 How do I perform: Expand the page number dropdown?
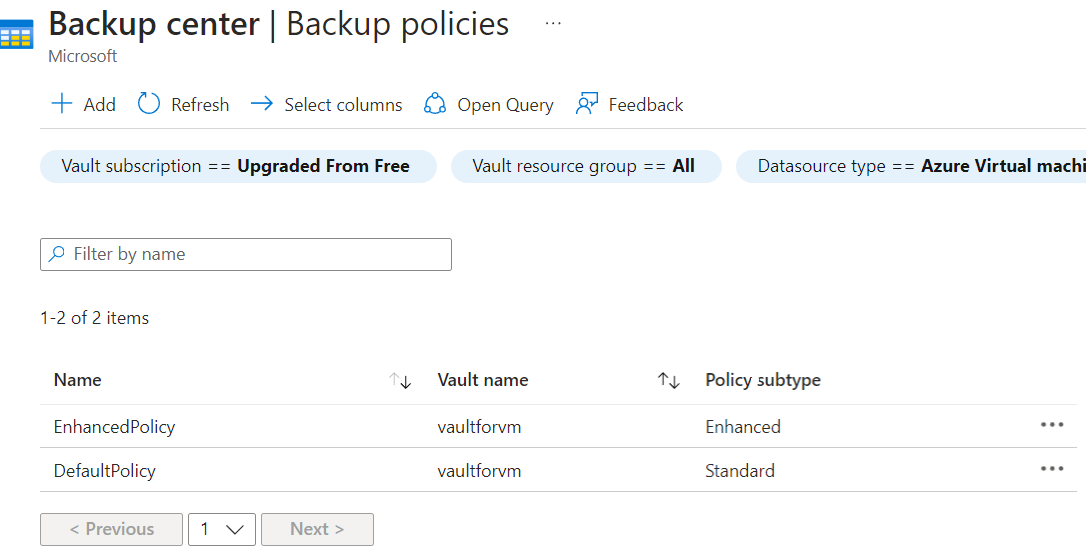point(222,530)
